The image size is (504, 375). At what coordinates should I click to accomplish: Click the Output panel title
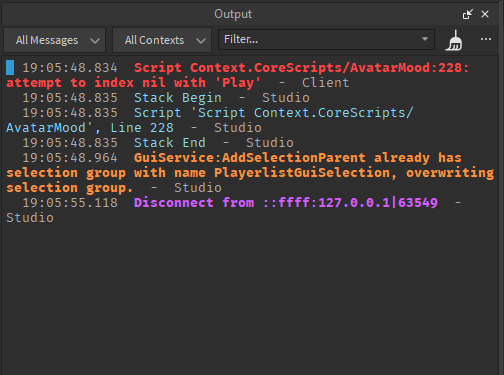click(x=233, y=14)
